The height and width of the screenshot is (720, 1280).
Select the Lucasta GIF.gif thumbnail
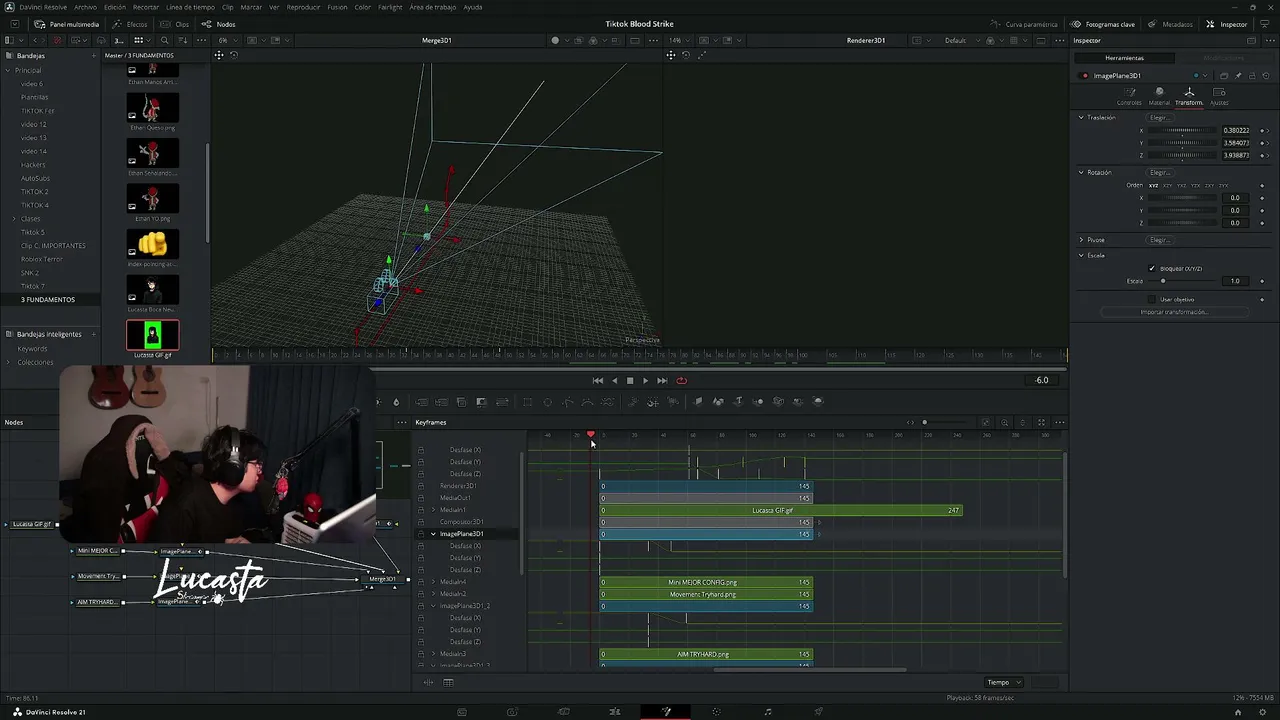(152, 335)
